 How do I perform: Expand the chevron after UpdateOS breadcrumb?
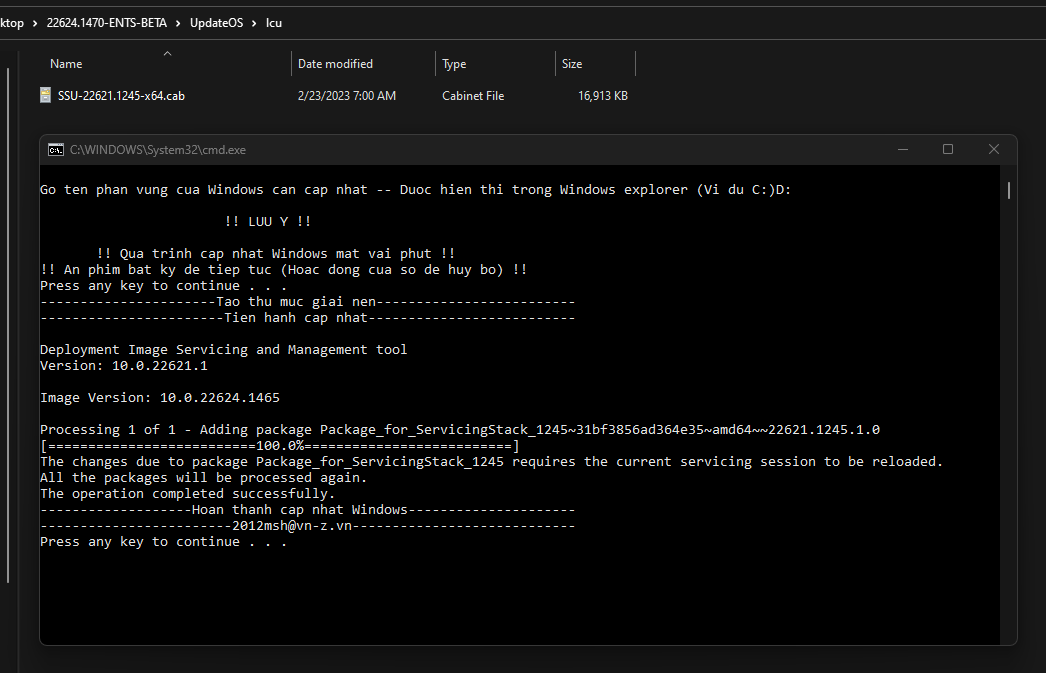[254, 23]
